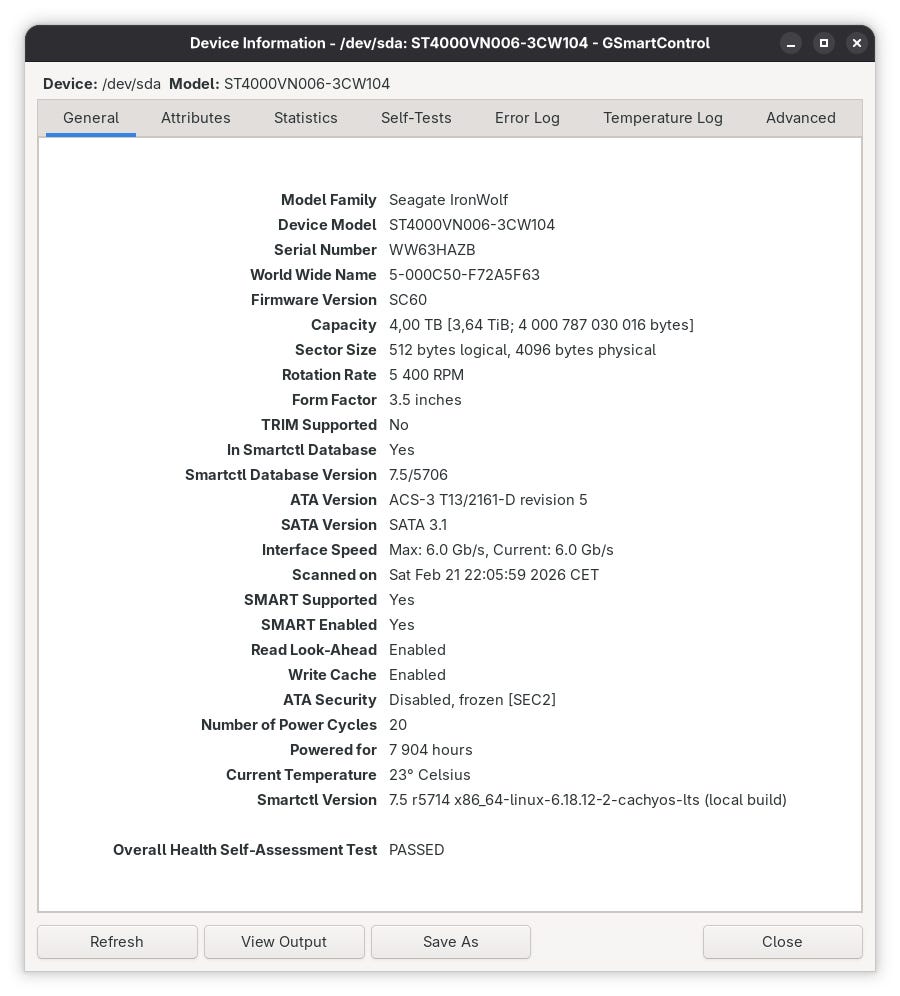Click the Seagate IronWolf model family value

pos(448,200)
